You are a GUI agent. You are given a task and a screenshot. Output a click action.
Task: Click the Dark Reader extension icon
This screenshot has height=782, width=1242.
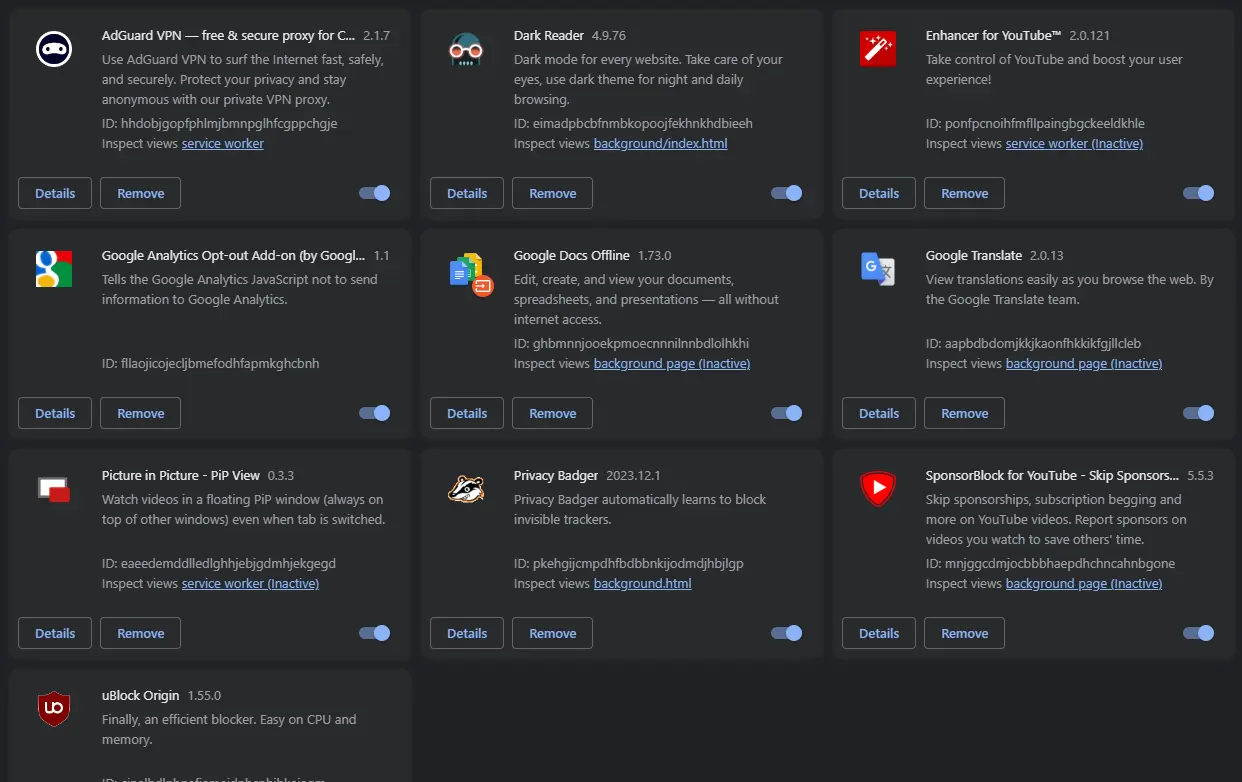(x=466, y=49)
